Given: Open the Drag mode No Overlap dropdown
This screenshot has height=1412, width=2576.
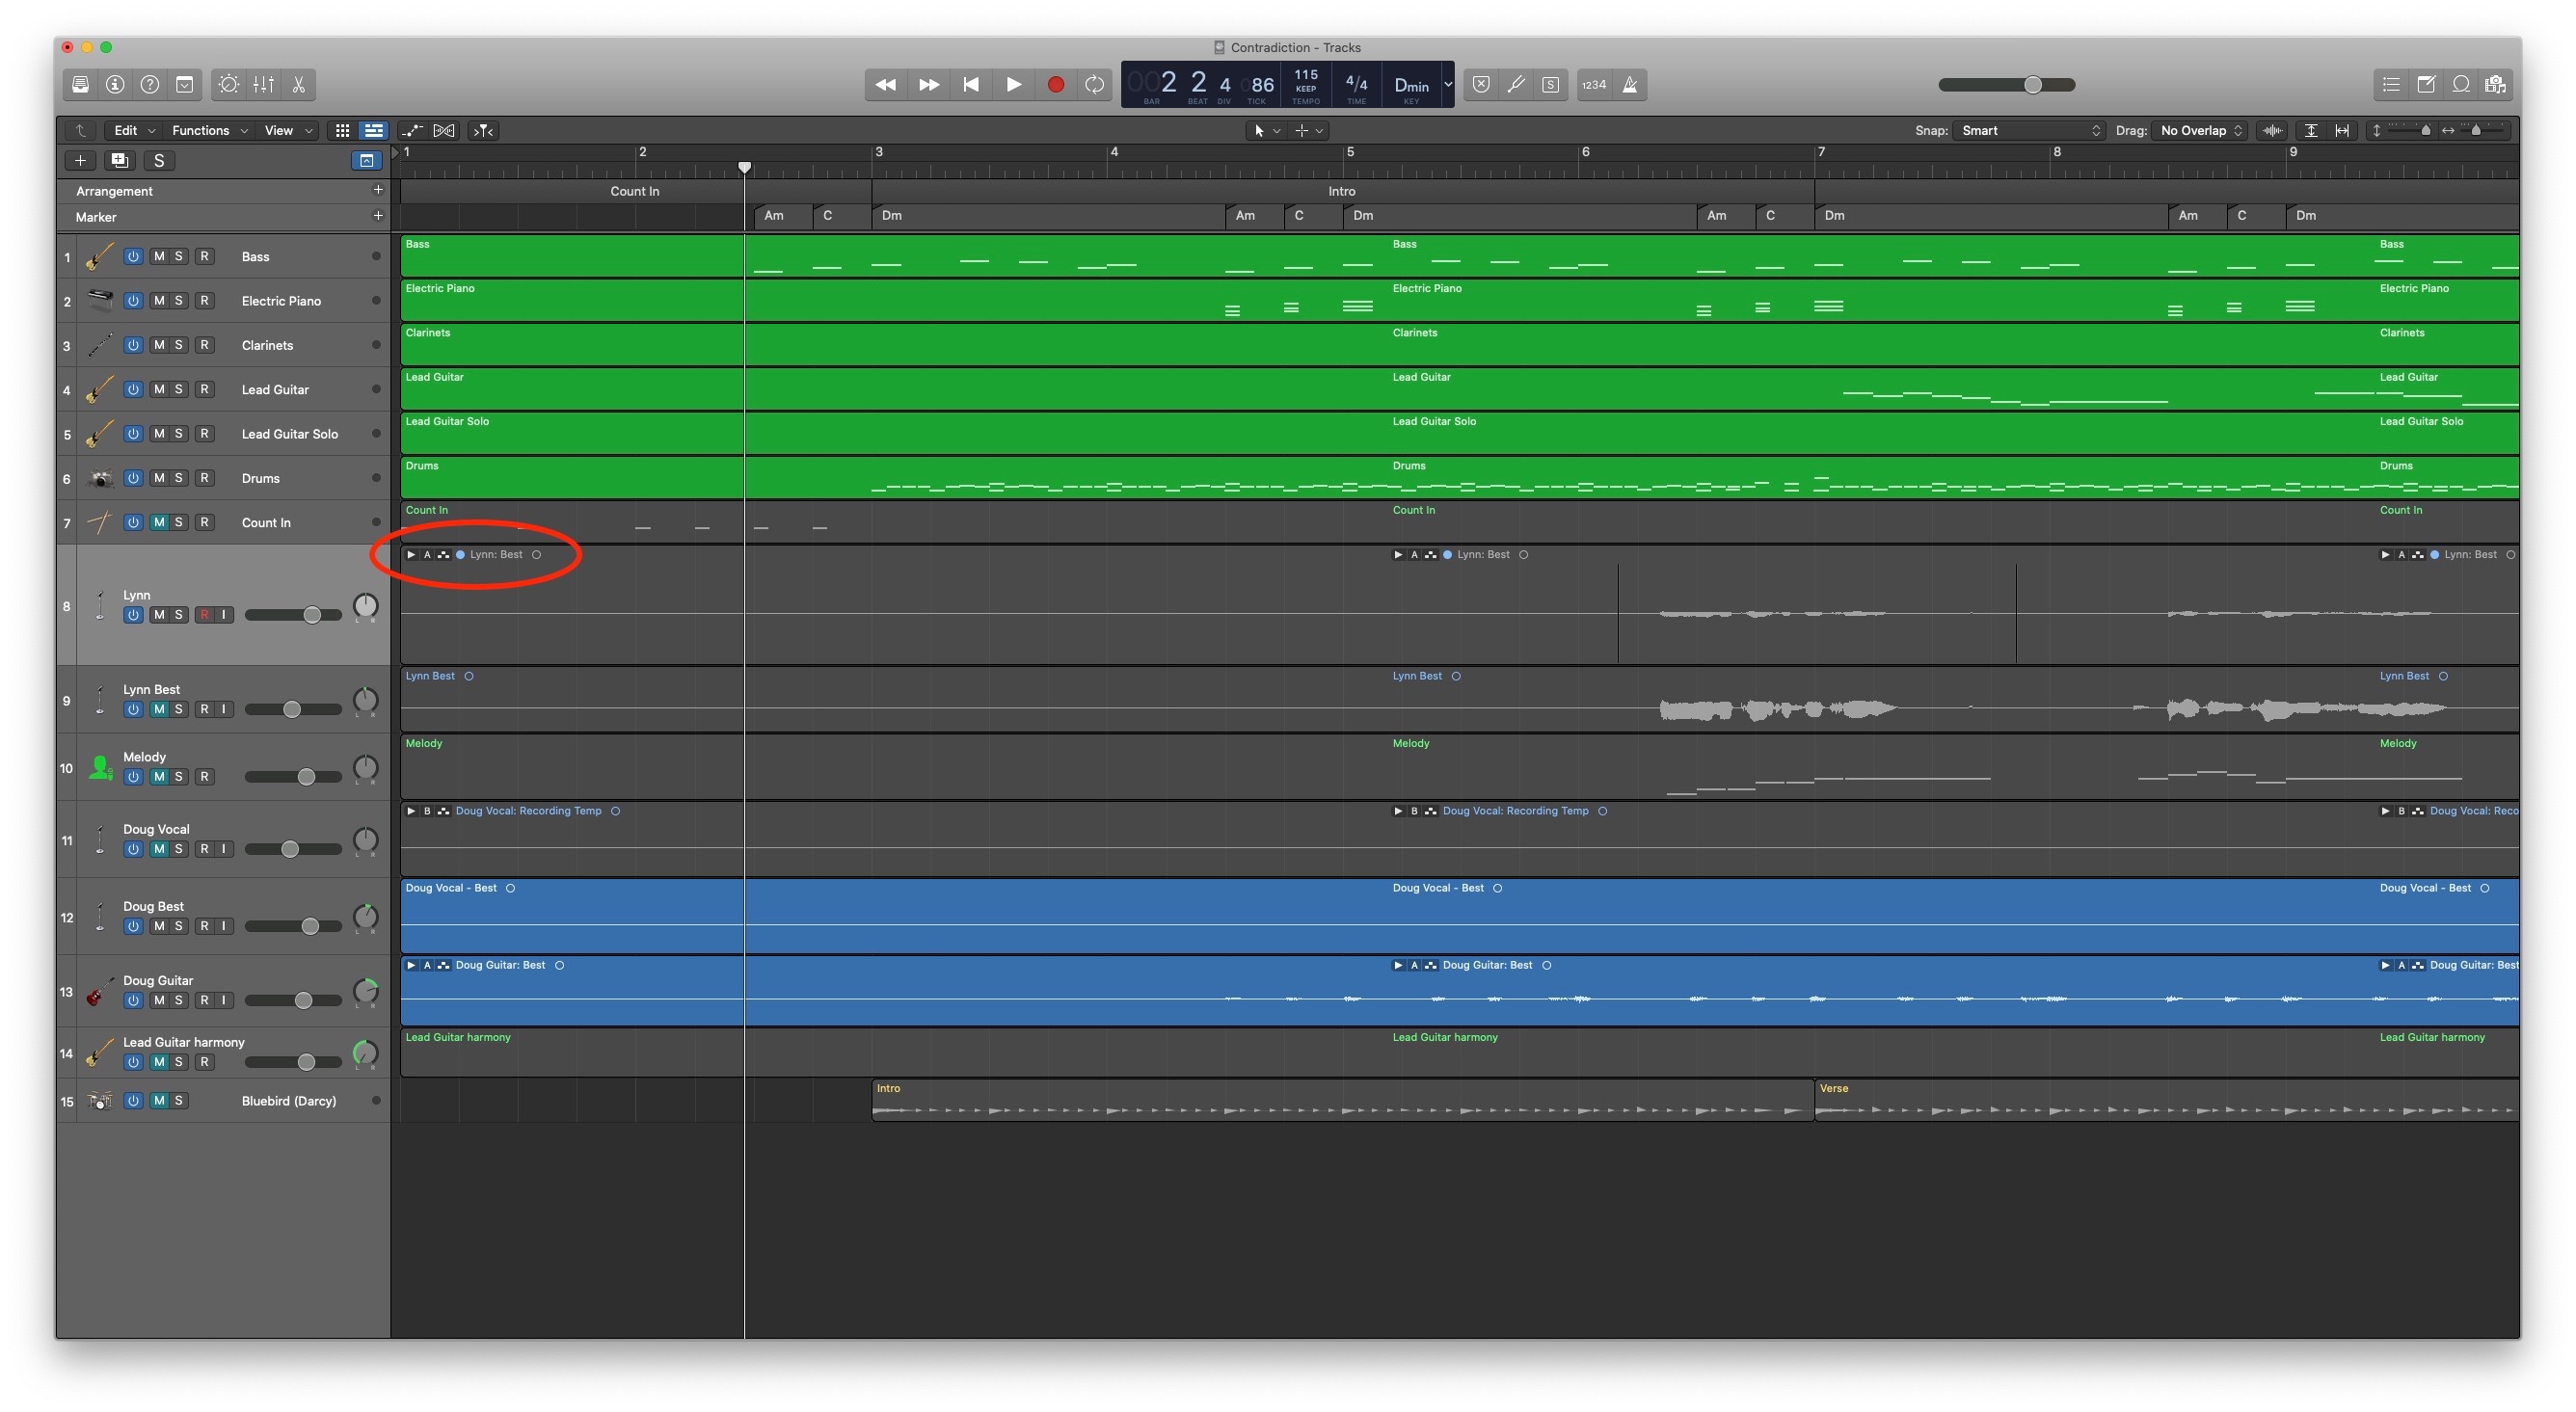Looking at the screenshot, I should 2200,131.
